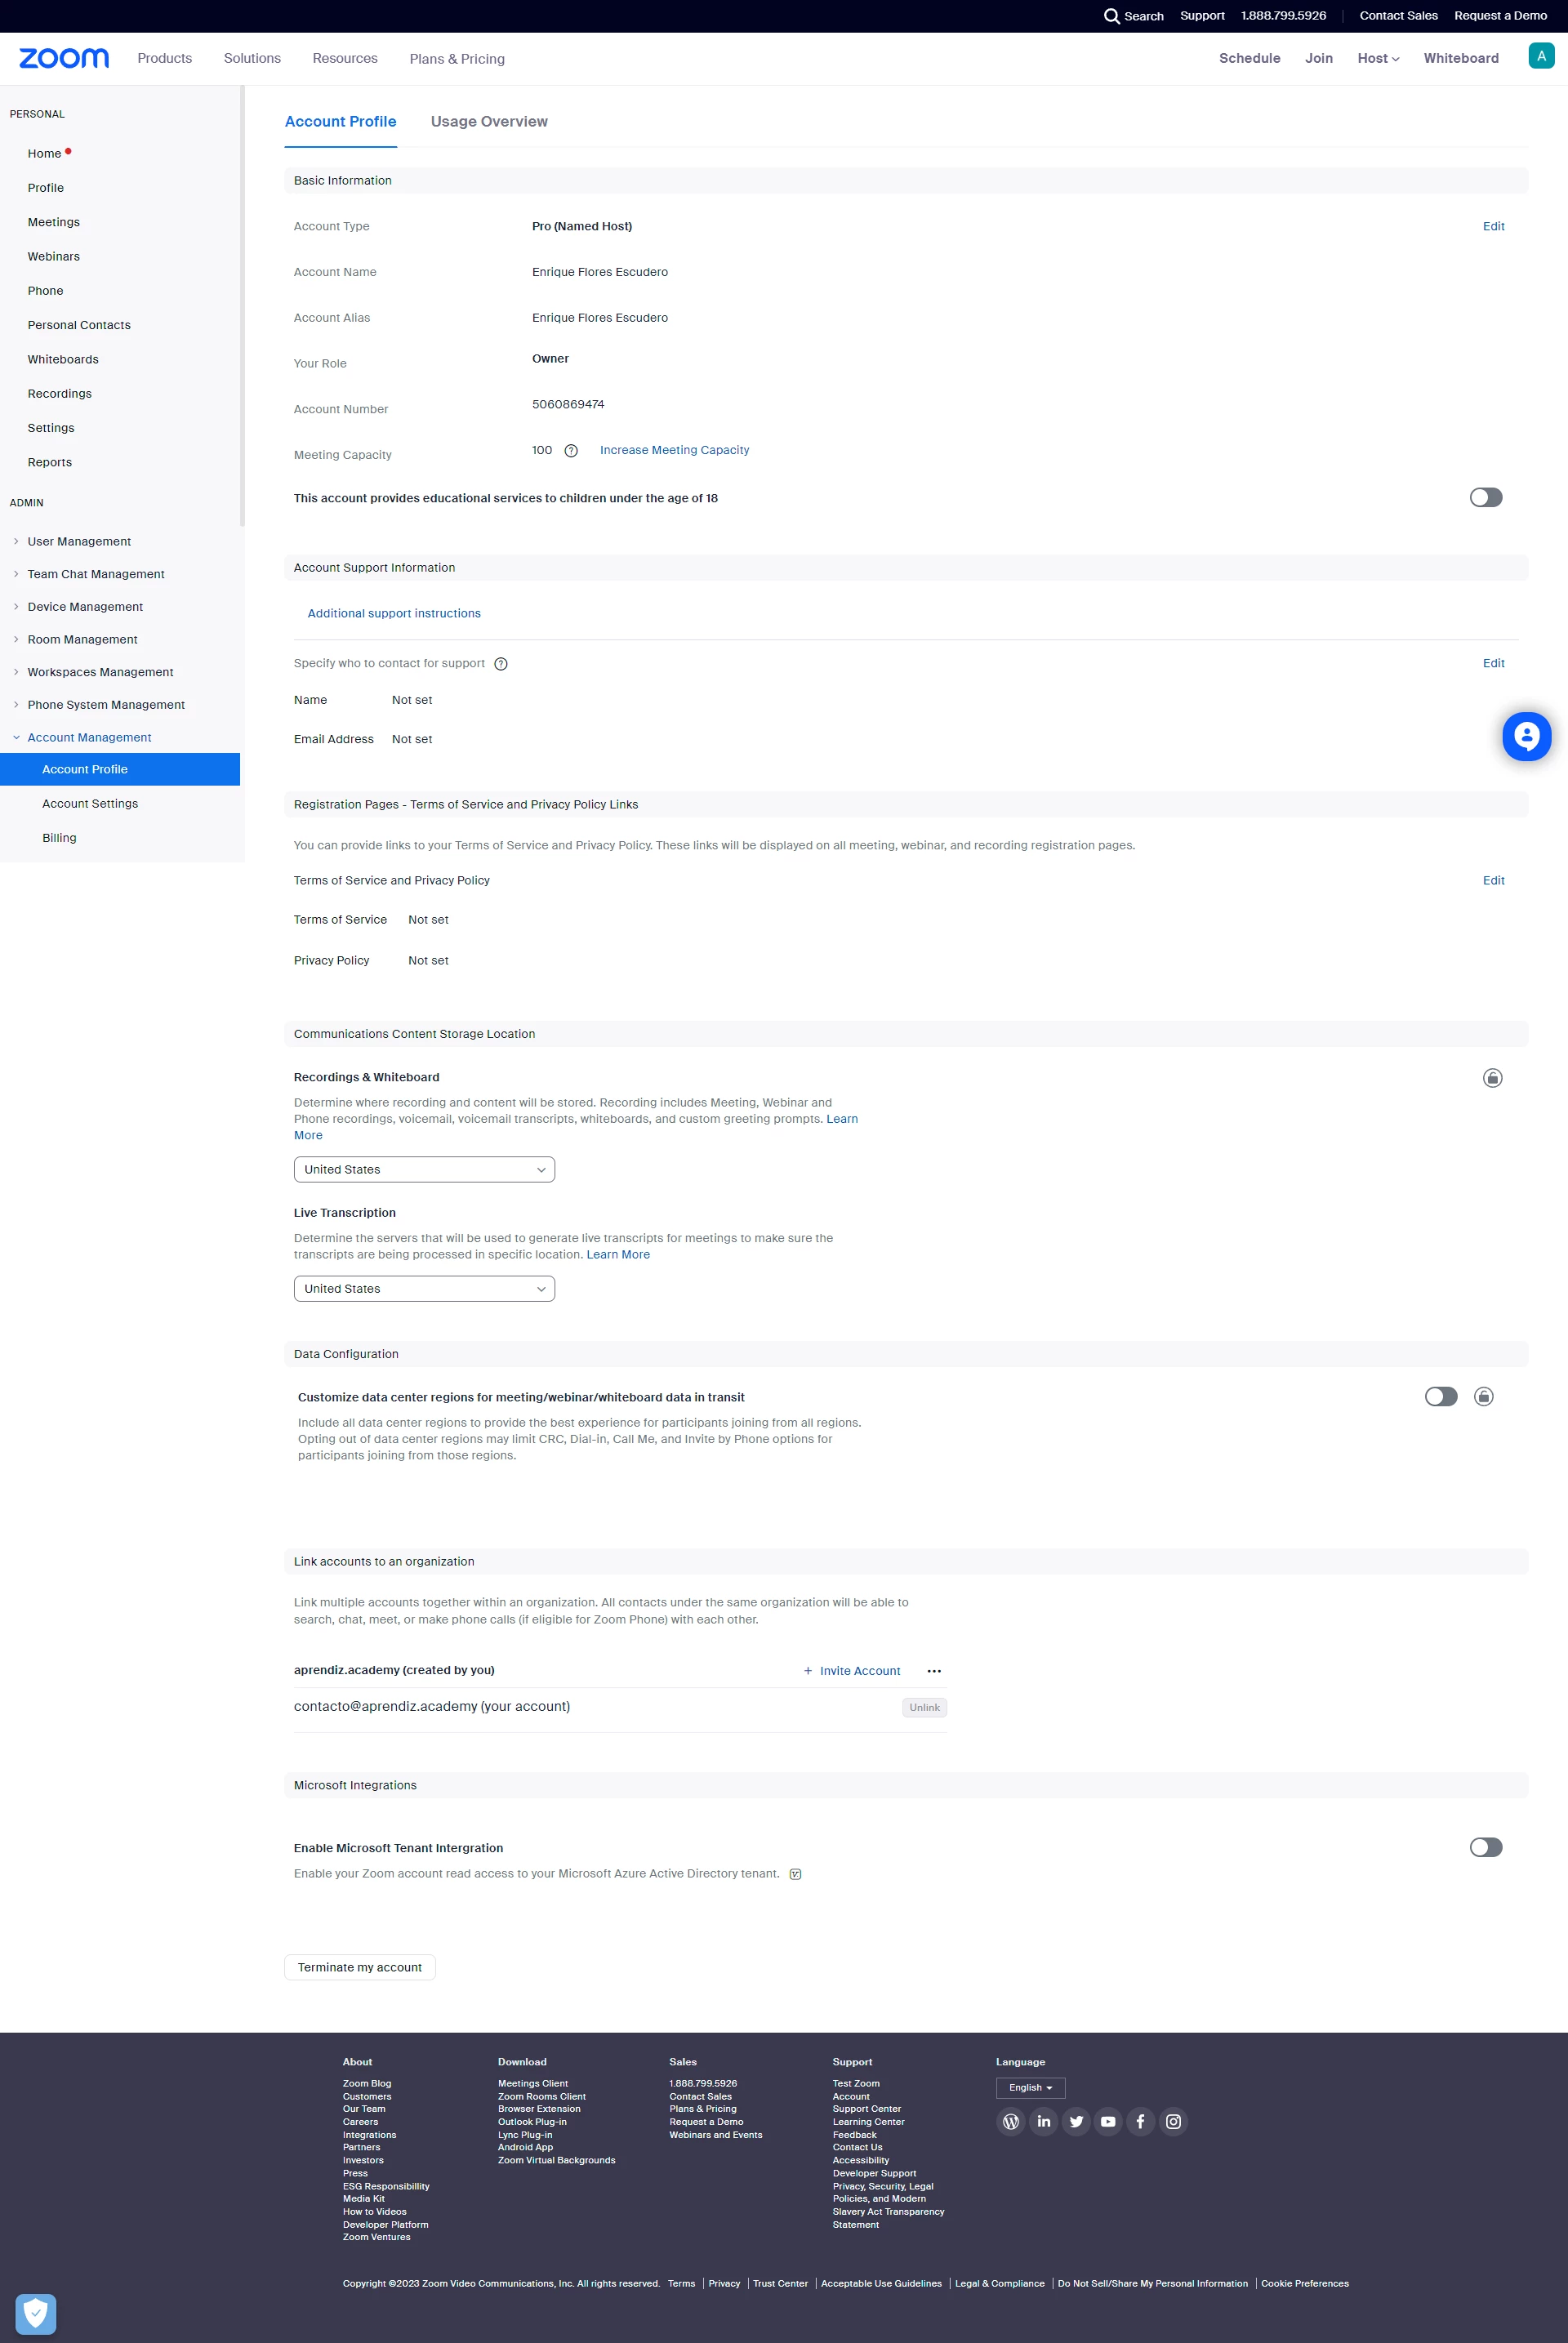This screenshot has width=1568, height=2343.
Task: Open Live Transcription location dropdown
Action: click(x=424, y=1288)
